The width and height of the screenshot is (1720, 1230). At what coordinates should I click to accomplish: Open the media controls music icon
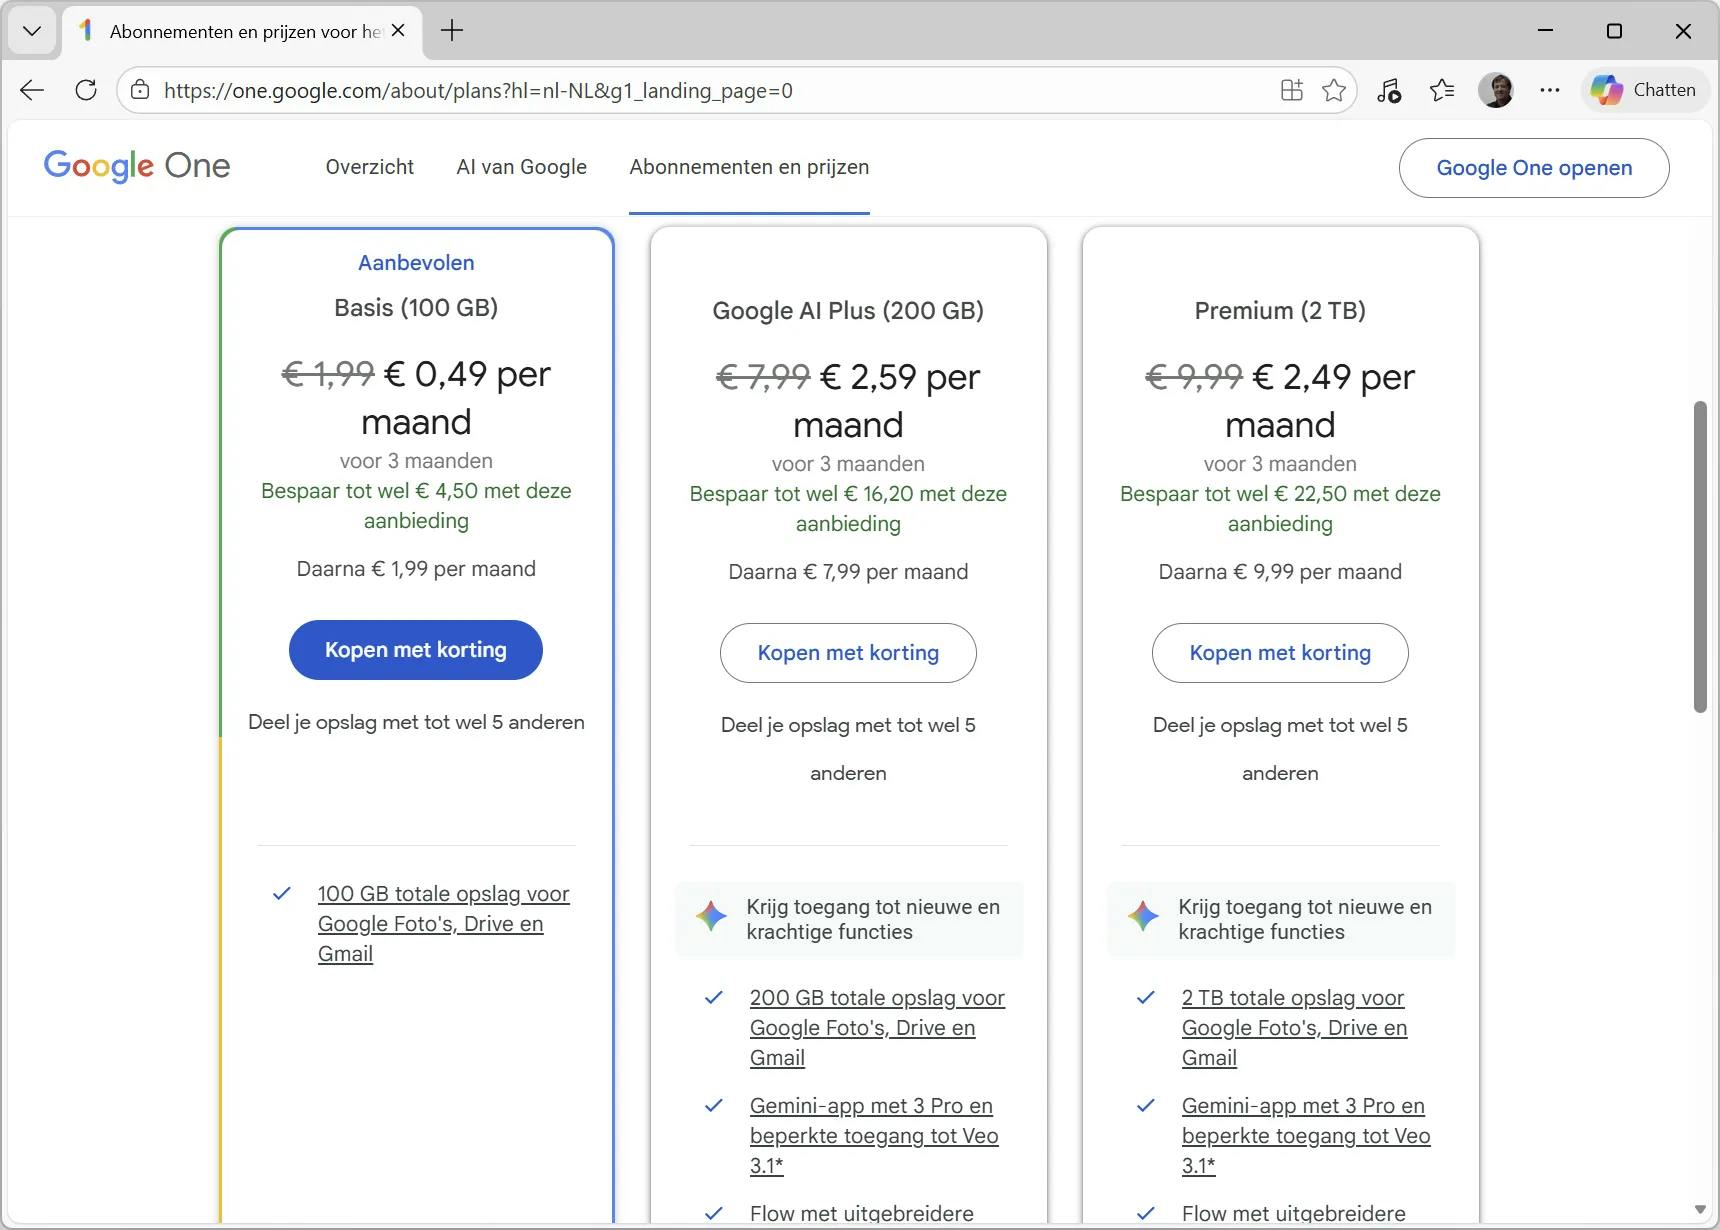pos(1389,91)
